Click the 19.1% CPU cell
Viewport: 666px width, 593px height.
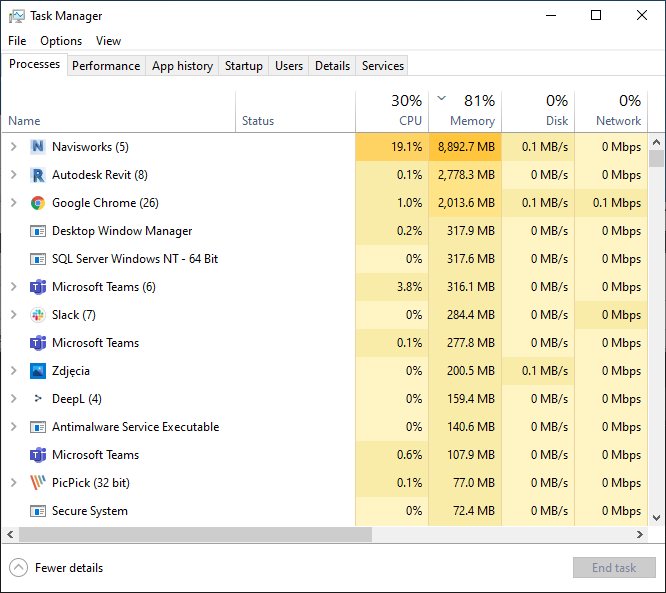tap(392, 147)
